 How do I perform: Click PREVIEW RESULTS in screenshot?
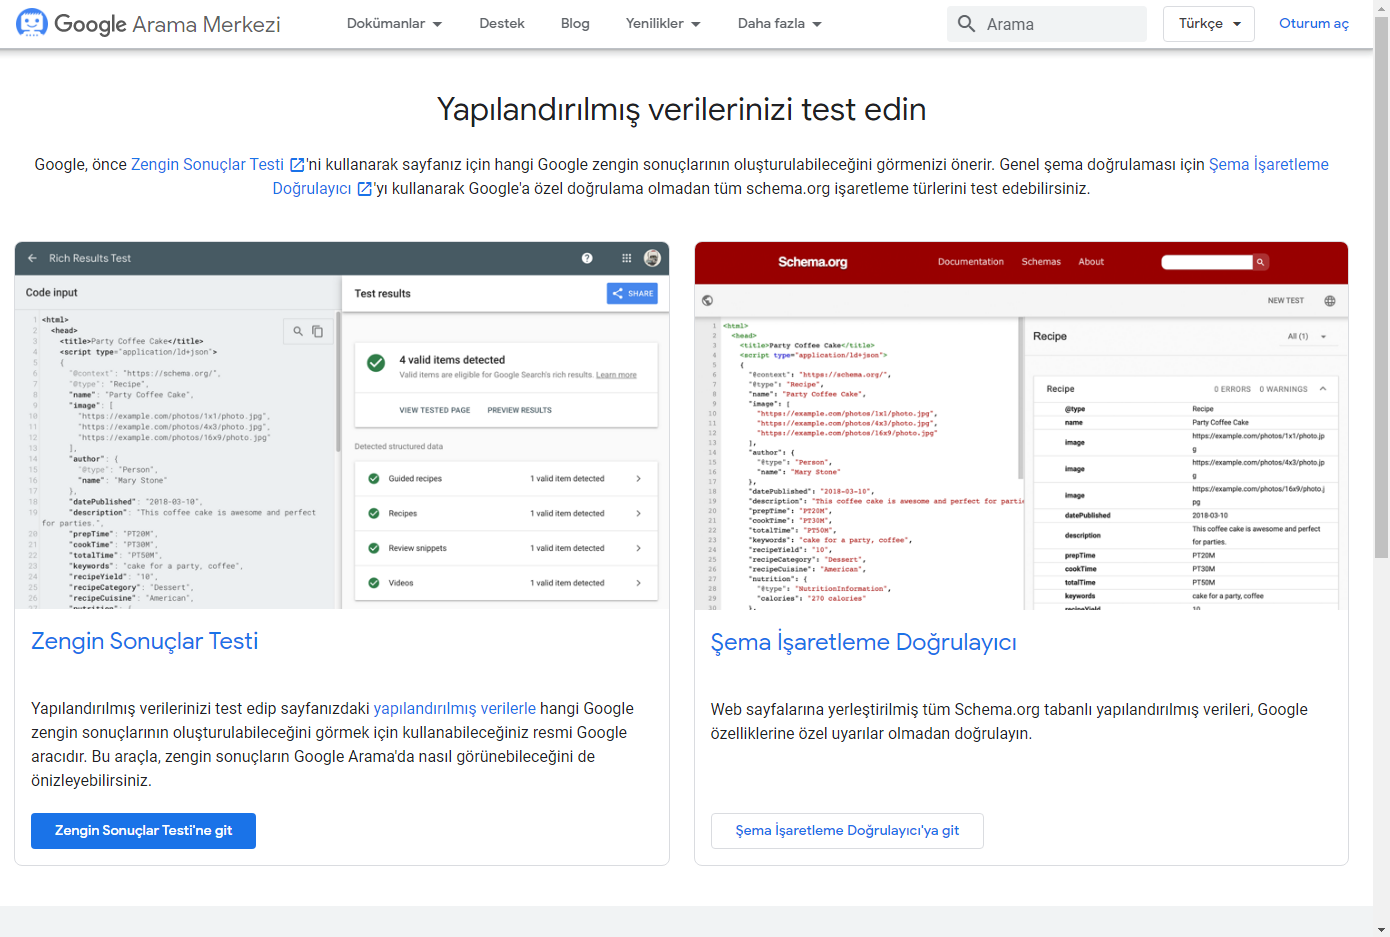(x=520, y=410)
